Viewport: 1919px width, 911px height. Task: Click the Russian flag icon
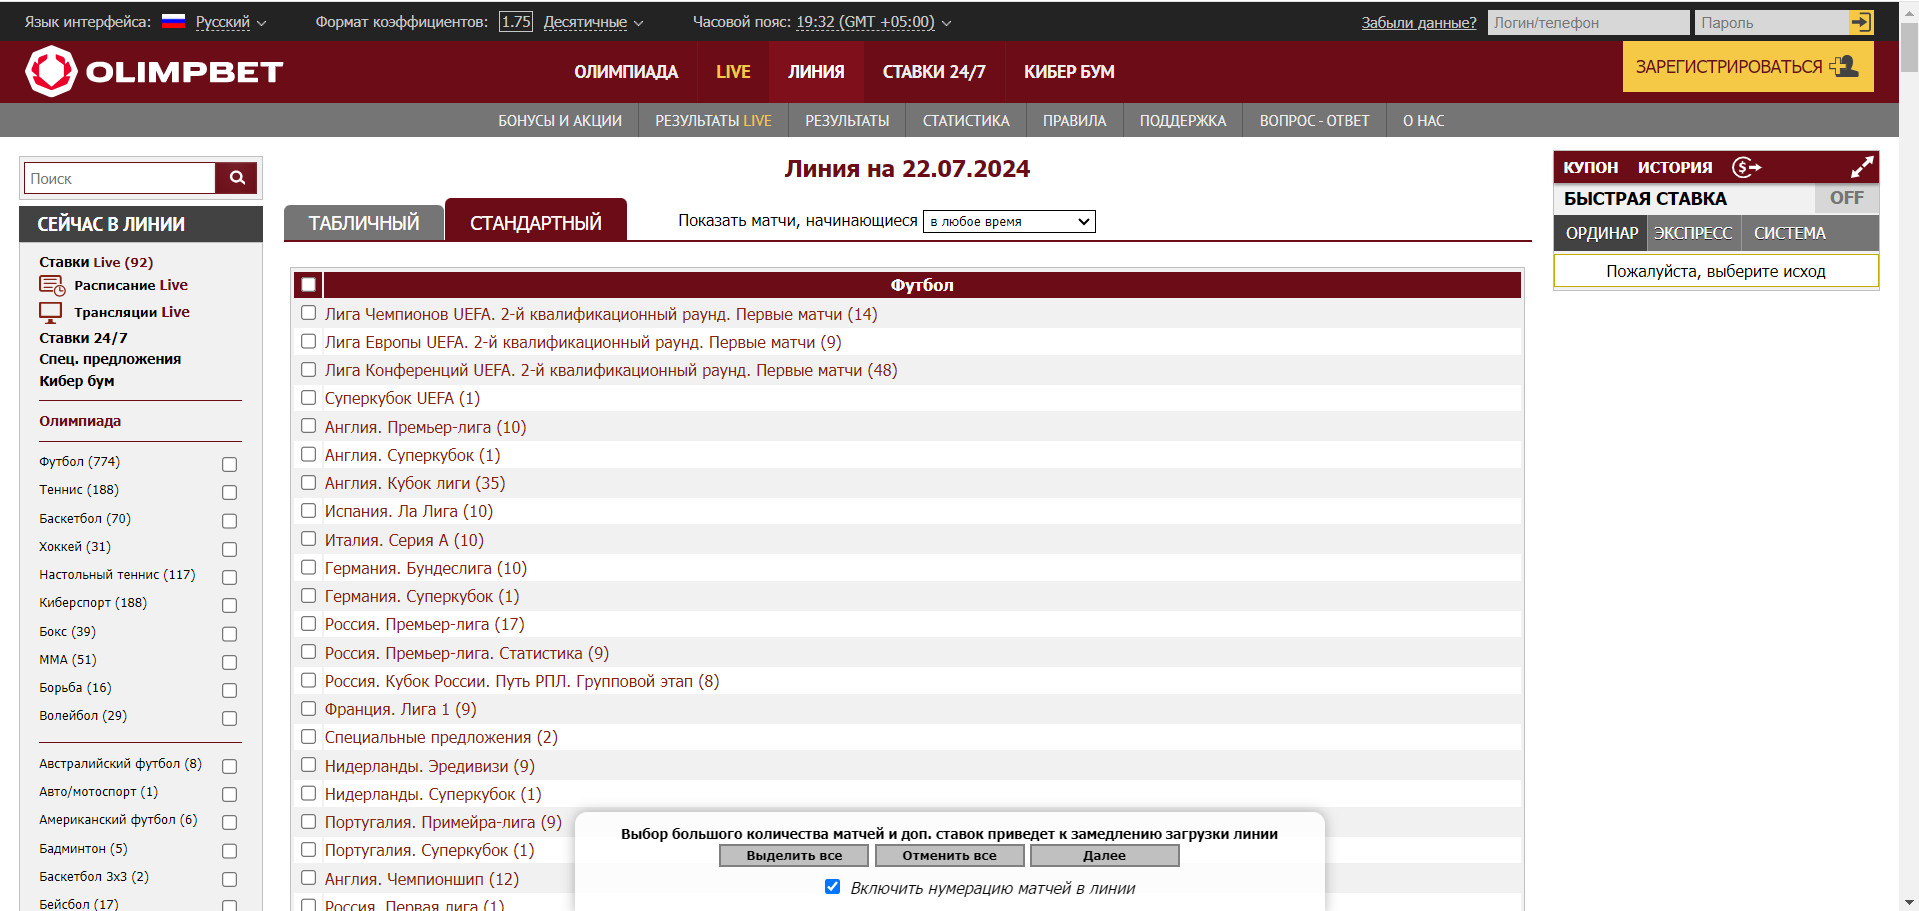point(173,21)
